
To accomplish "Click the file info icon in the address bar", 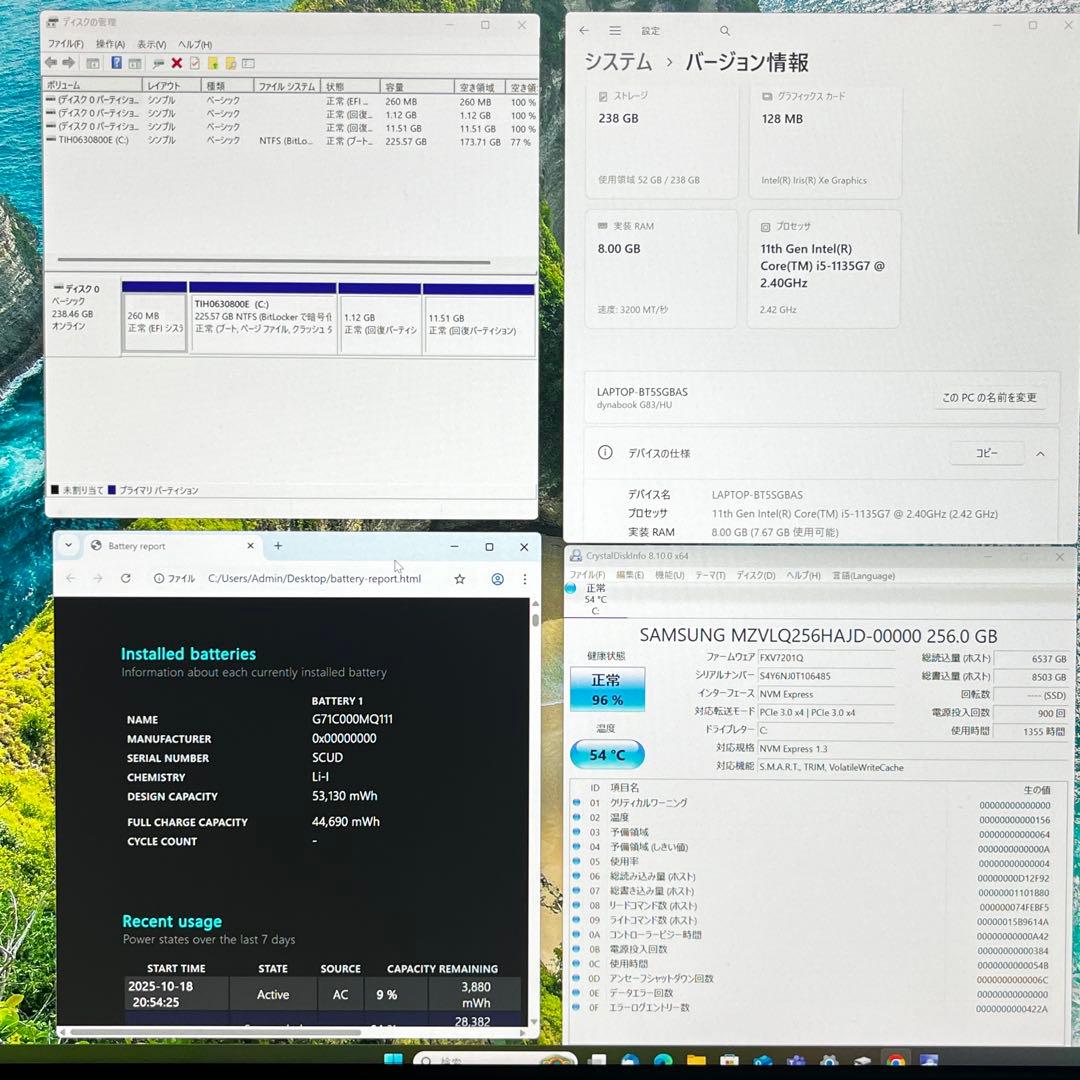I will pos(160,578).
